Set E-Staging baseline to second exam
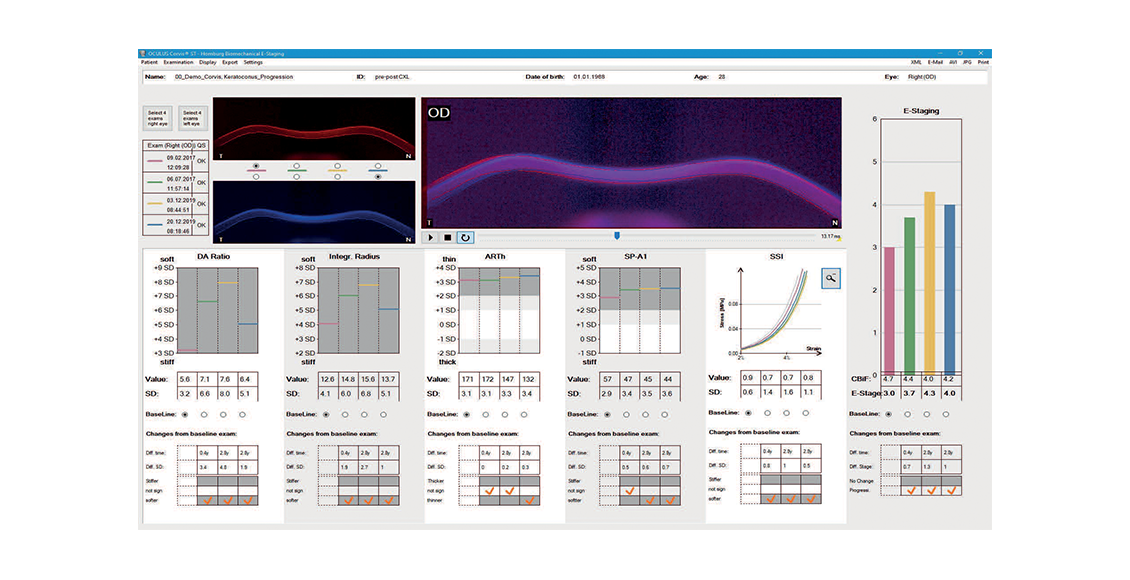This screenshot has width=1130, height=580. click(907, 414)
